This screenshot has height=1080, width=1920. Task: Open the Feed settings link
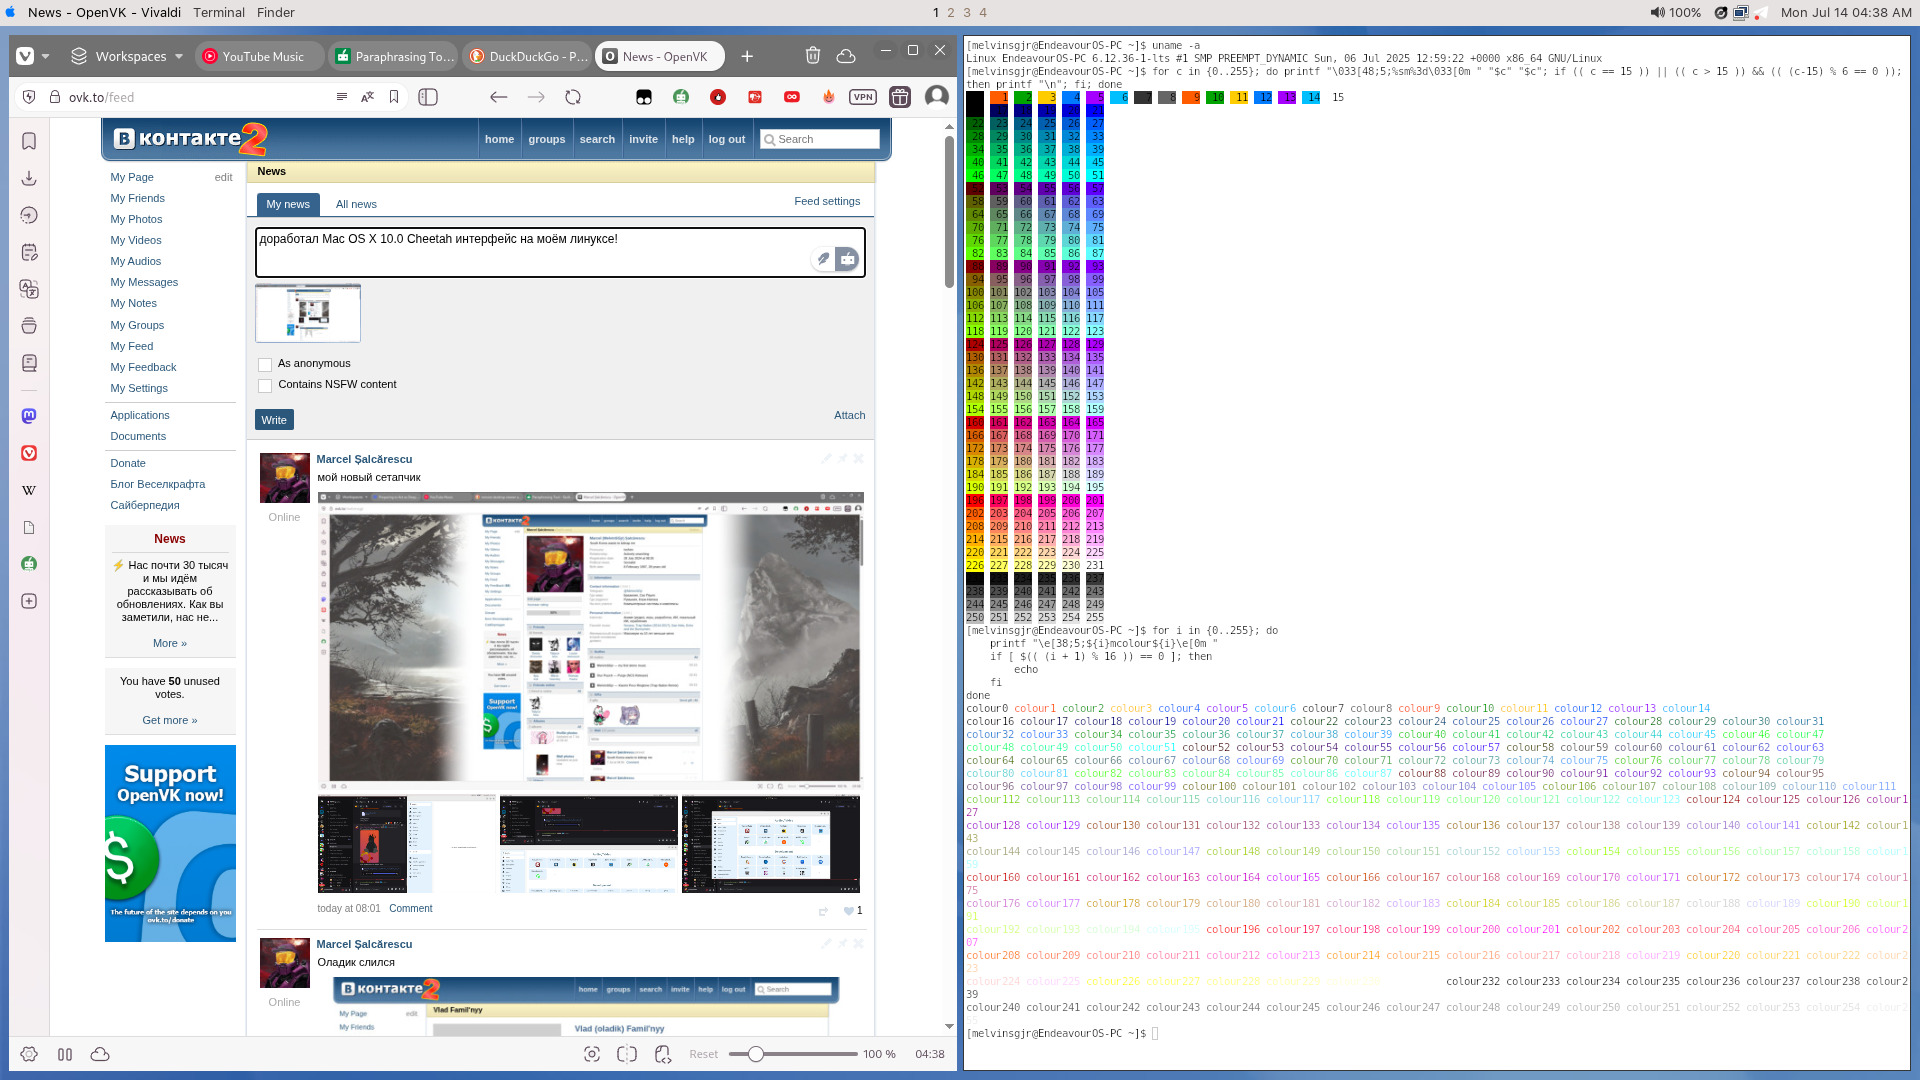pos(826,201)
